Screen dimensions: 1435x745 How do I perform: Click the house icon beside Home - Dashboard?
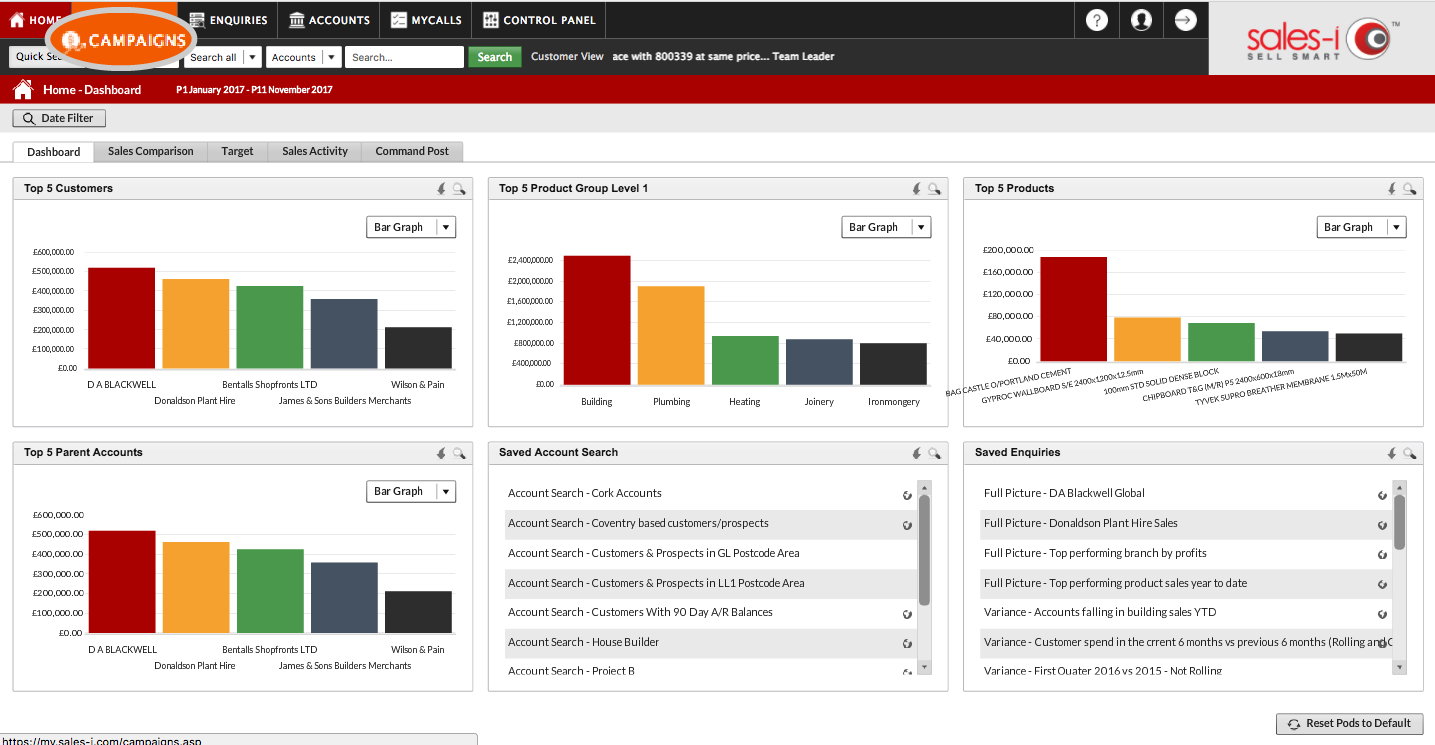pos(23,90)
